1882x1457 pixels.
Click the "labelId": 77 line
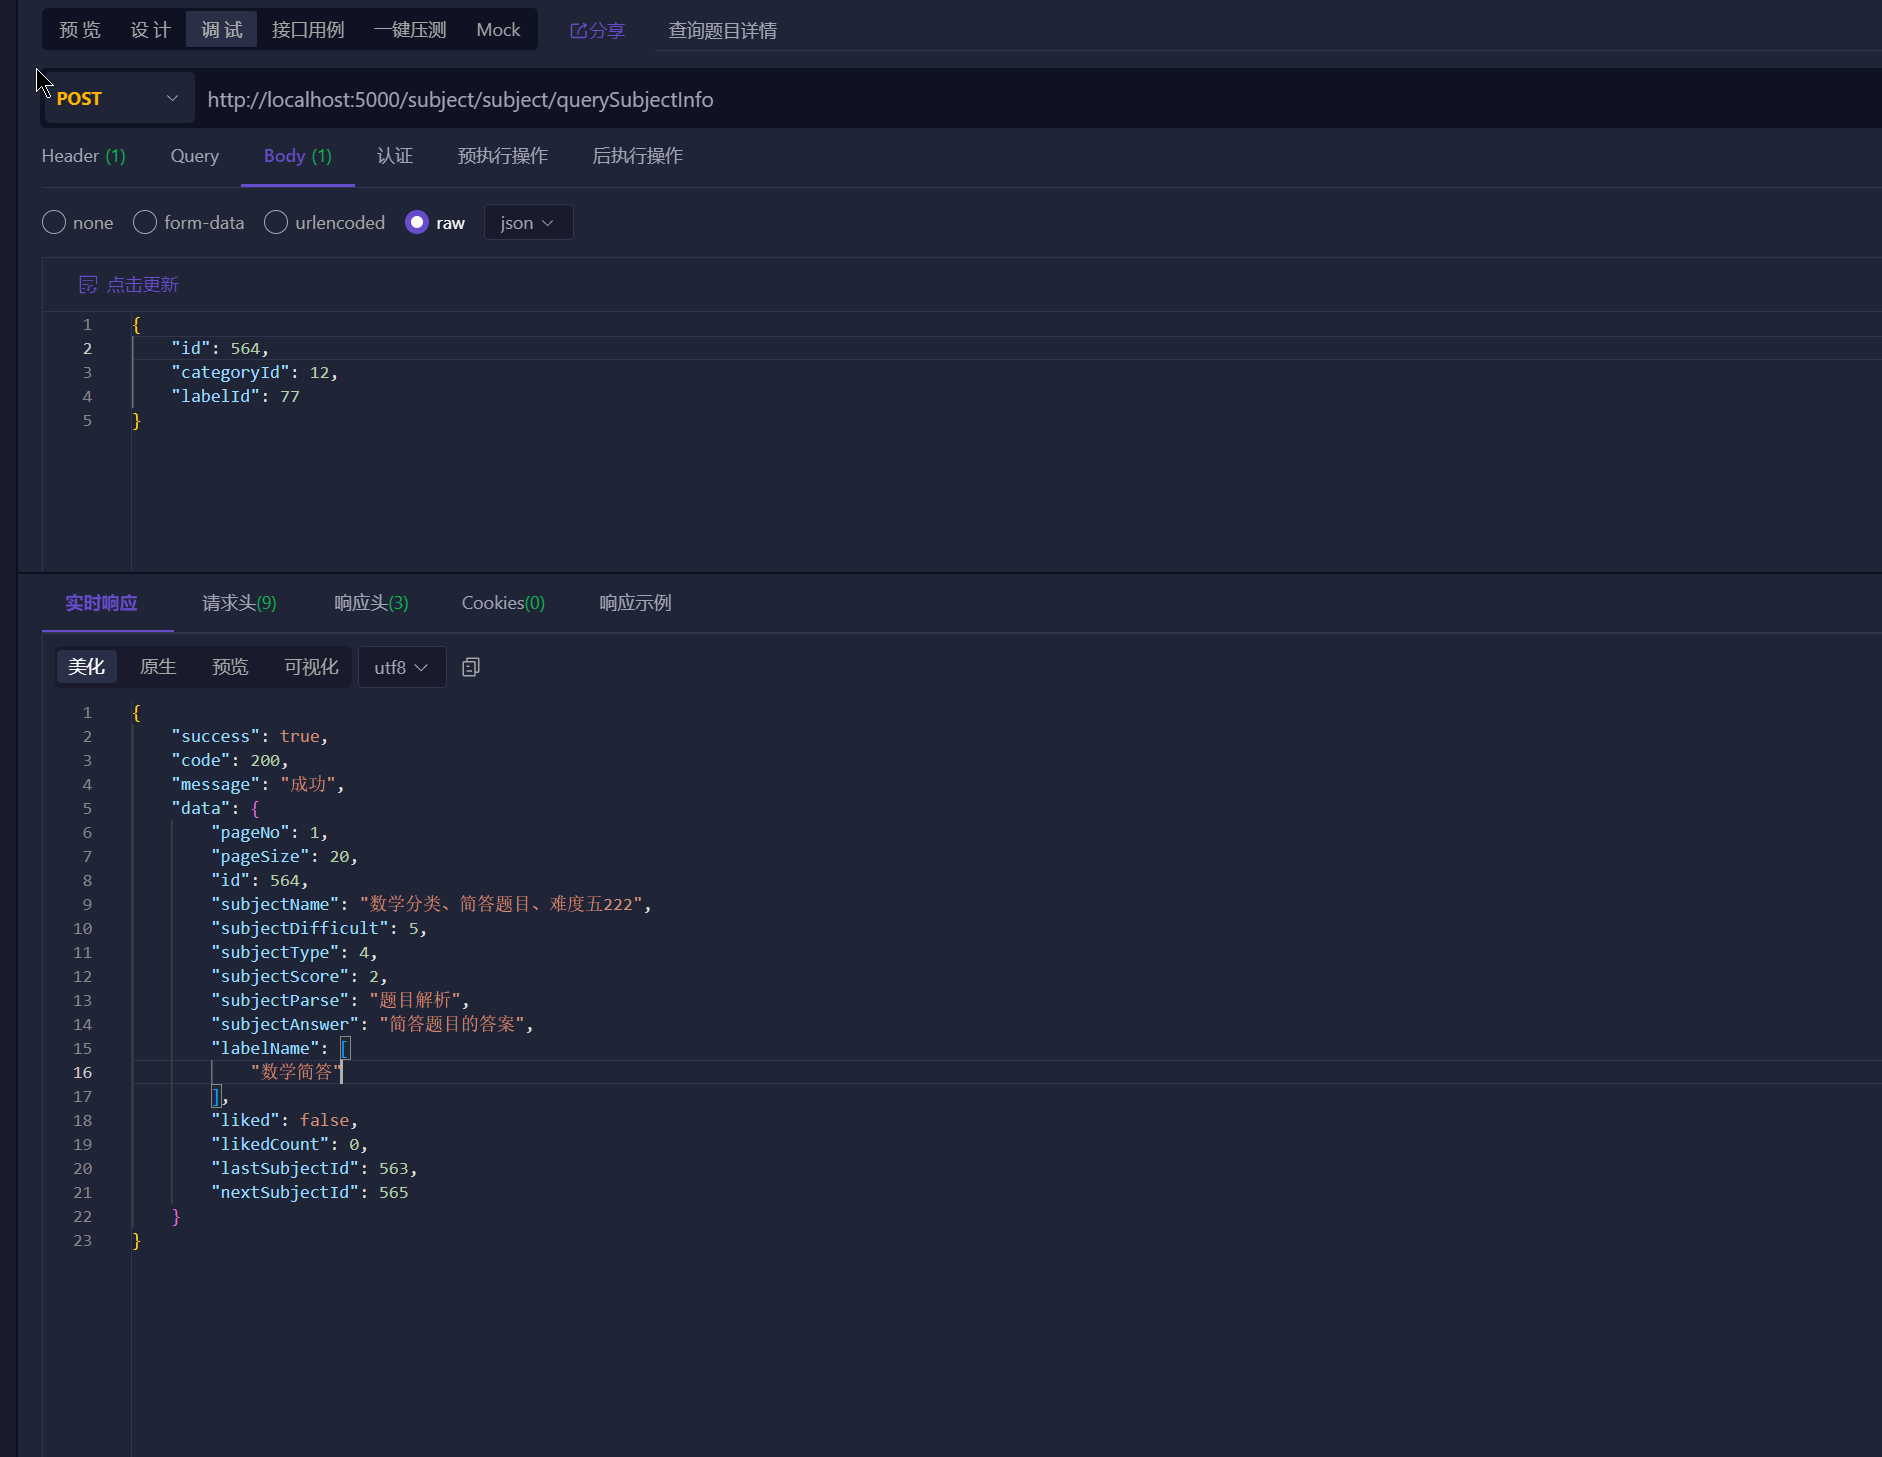coord(236,396)
